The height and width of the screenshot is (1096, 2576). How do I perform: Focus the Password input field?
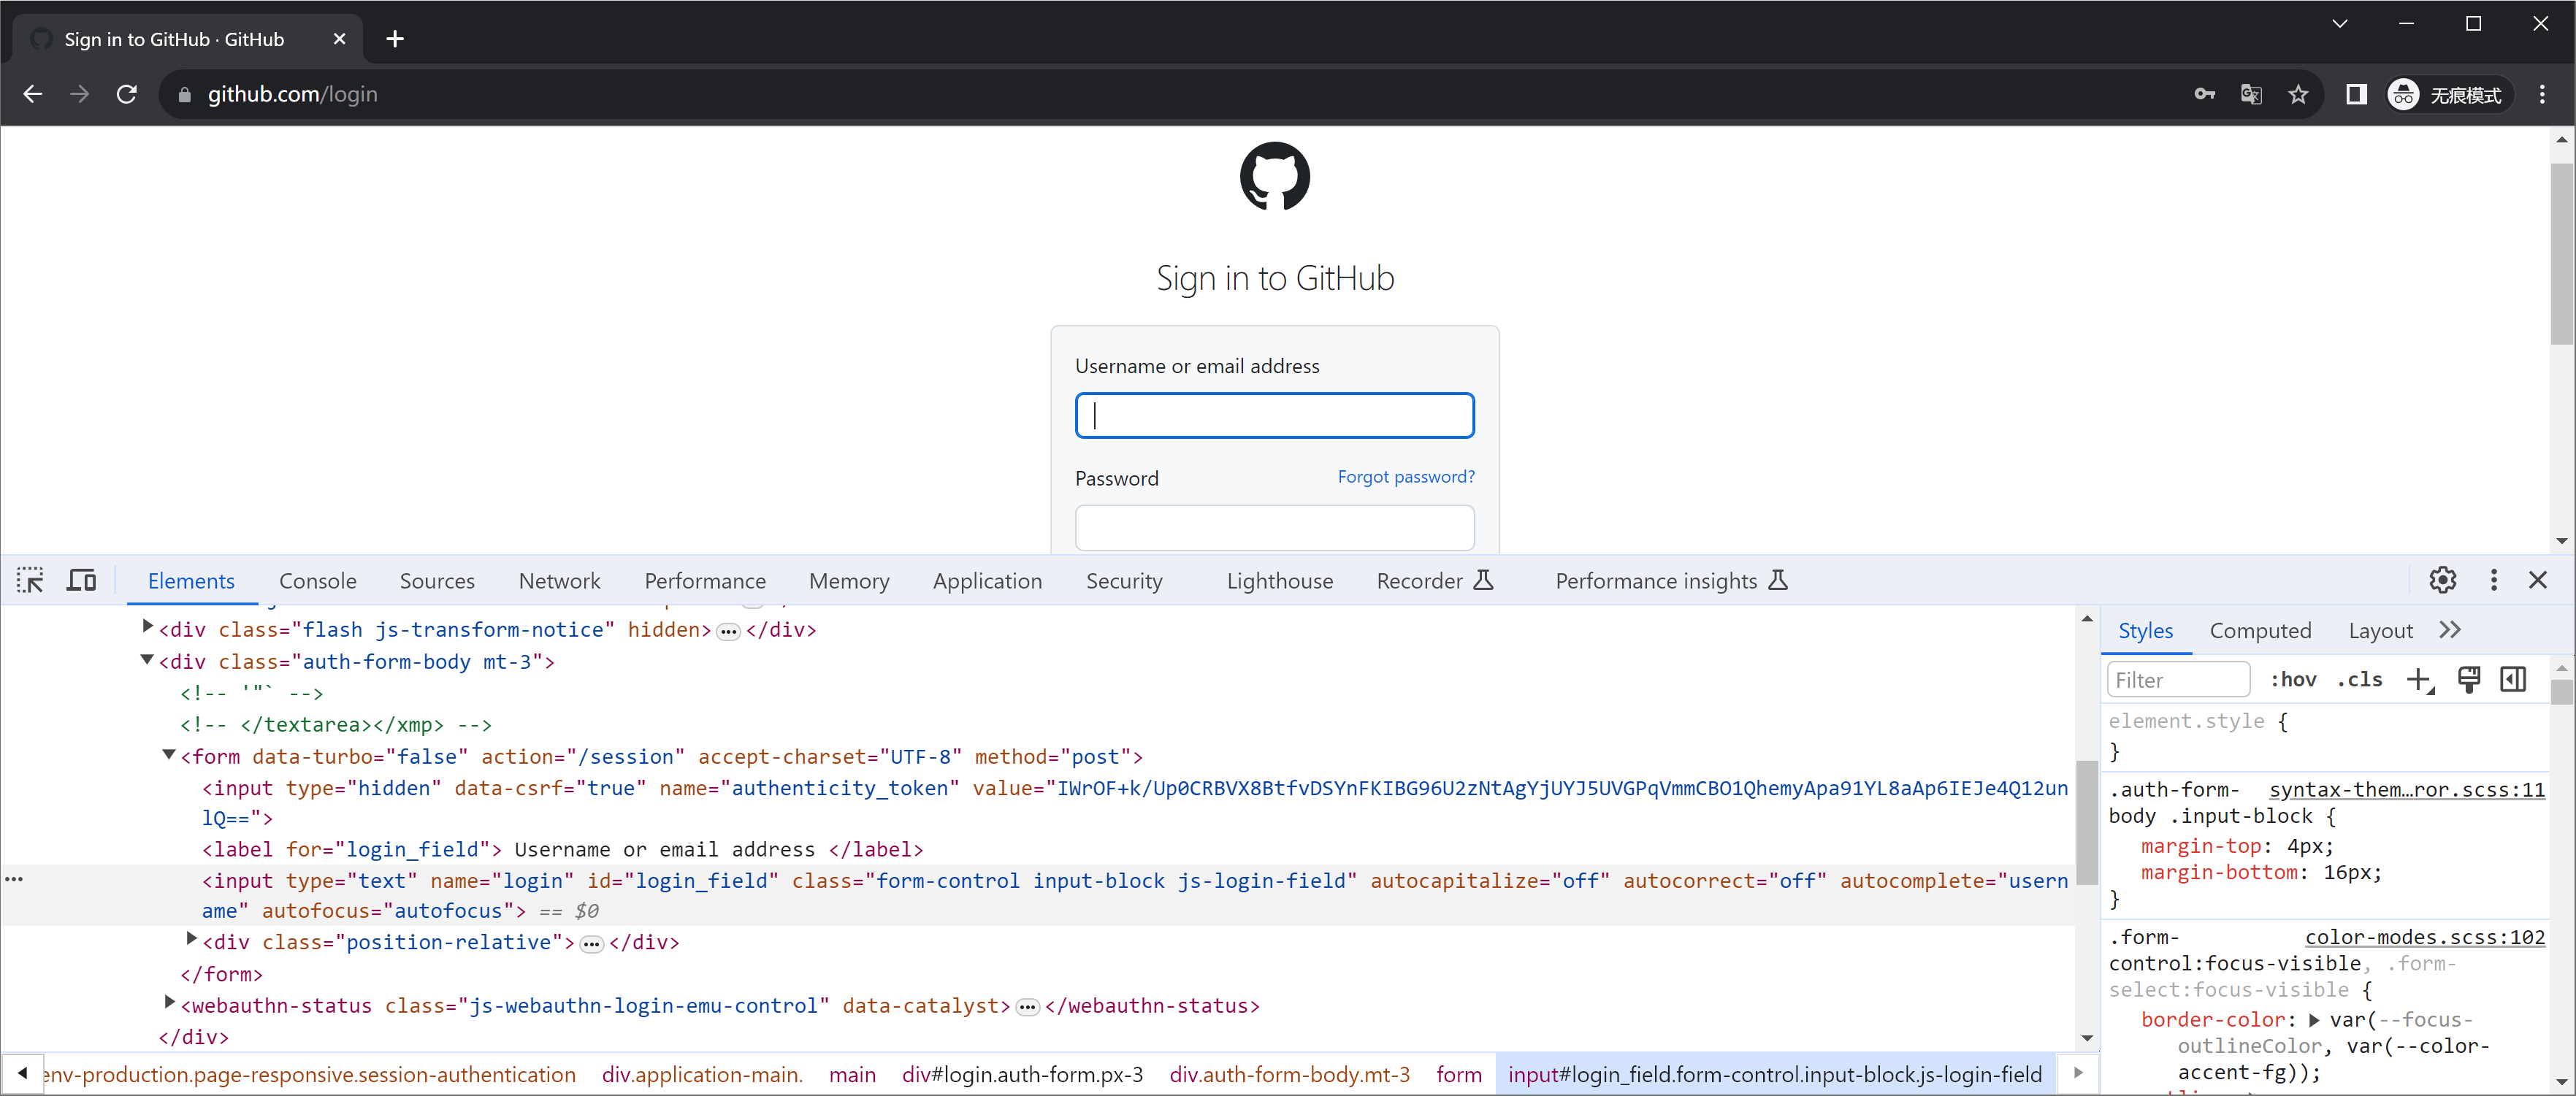click(x=1274, y=527)
